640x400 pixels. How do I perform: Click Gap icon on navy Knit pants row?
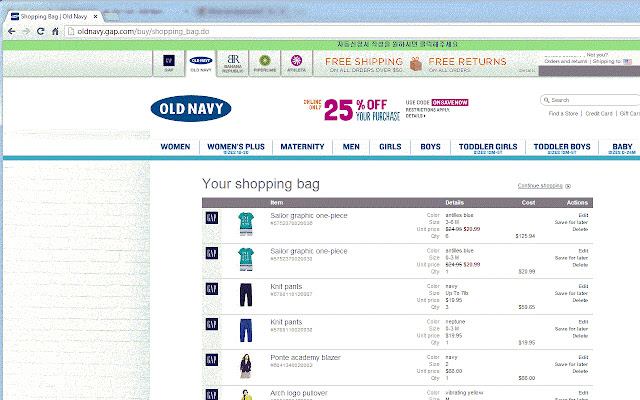coord(212,289)
